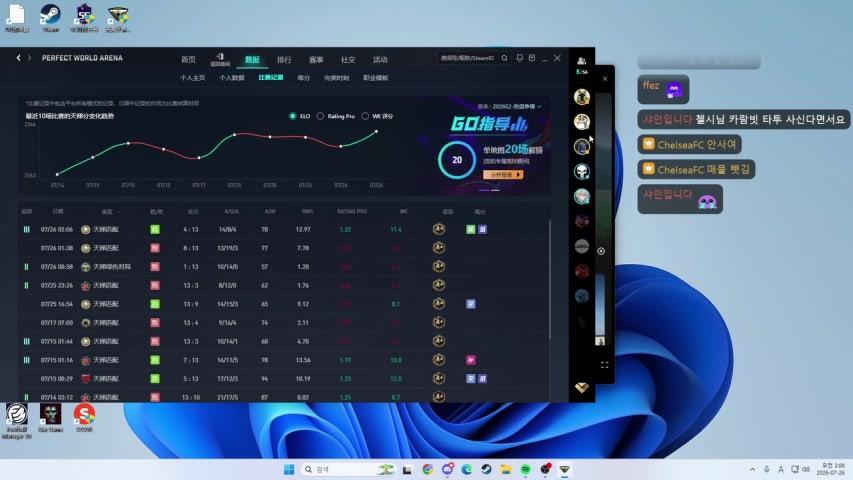This screenshot has height=480, width=853.
Task: Click the fullscreen expand icon in side panel
Action: coord(604,365)
